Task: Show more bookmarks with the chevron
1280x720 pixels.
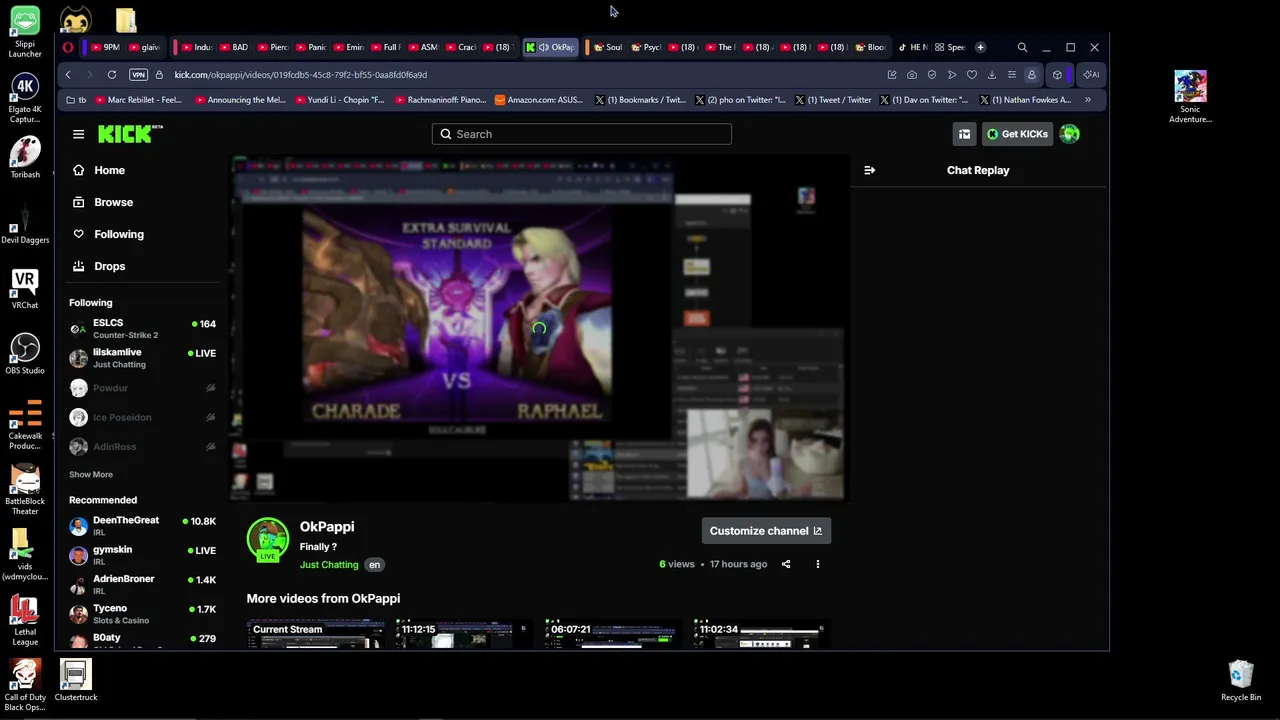Action: (x=1088, y=100)
